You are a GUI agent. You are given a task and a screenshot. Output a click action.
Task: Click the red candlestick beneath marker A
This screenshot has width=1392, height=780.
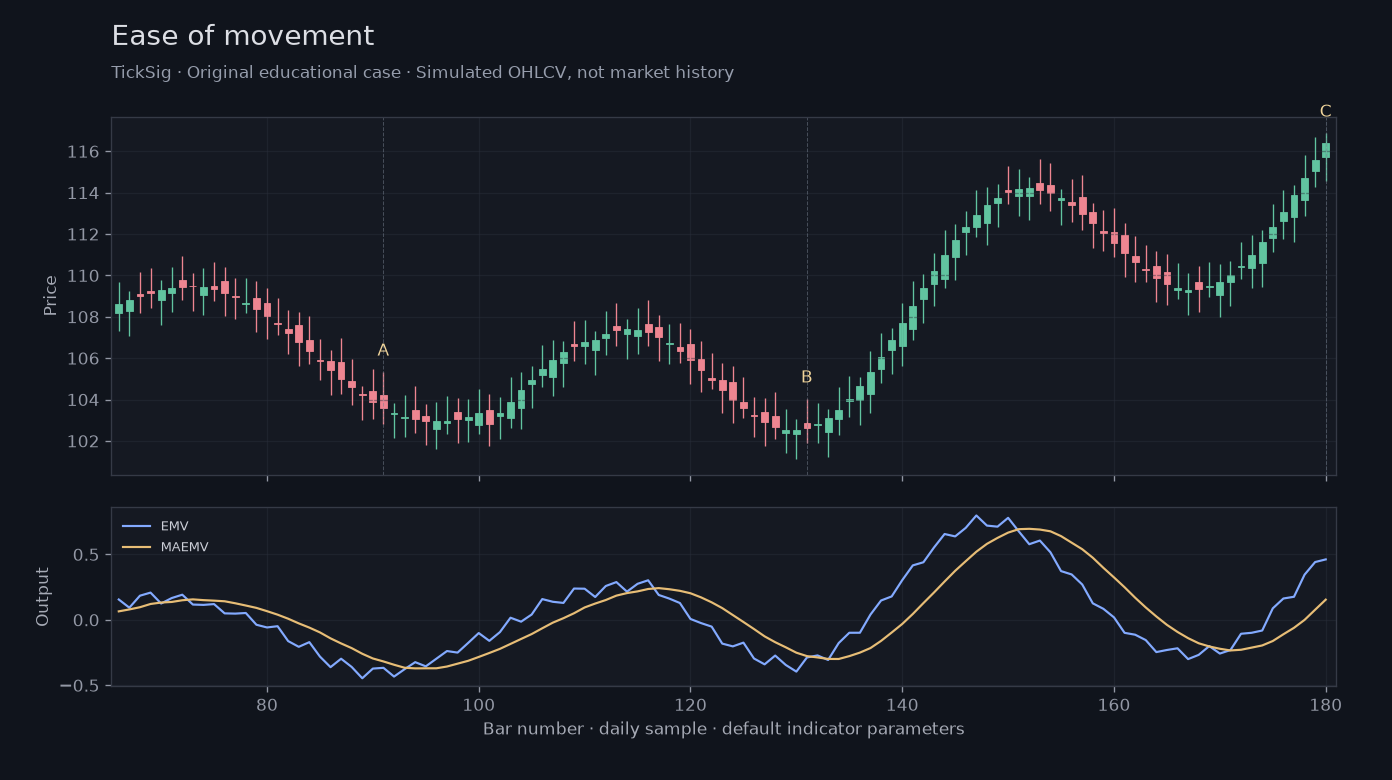383,402
